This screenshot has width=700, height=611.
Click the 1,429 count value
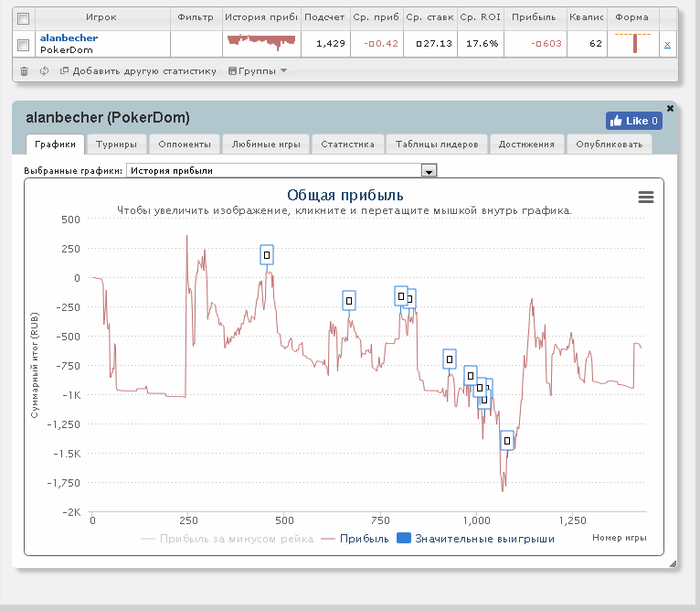[330, 43]
